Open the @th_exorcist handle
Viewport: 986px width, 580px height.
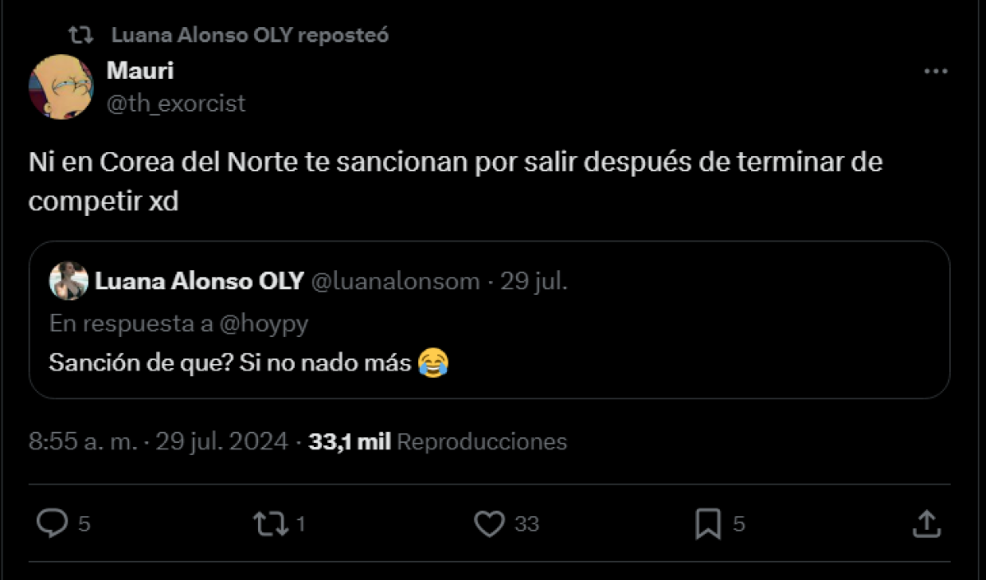176,103
